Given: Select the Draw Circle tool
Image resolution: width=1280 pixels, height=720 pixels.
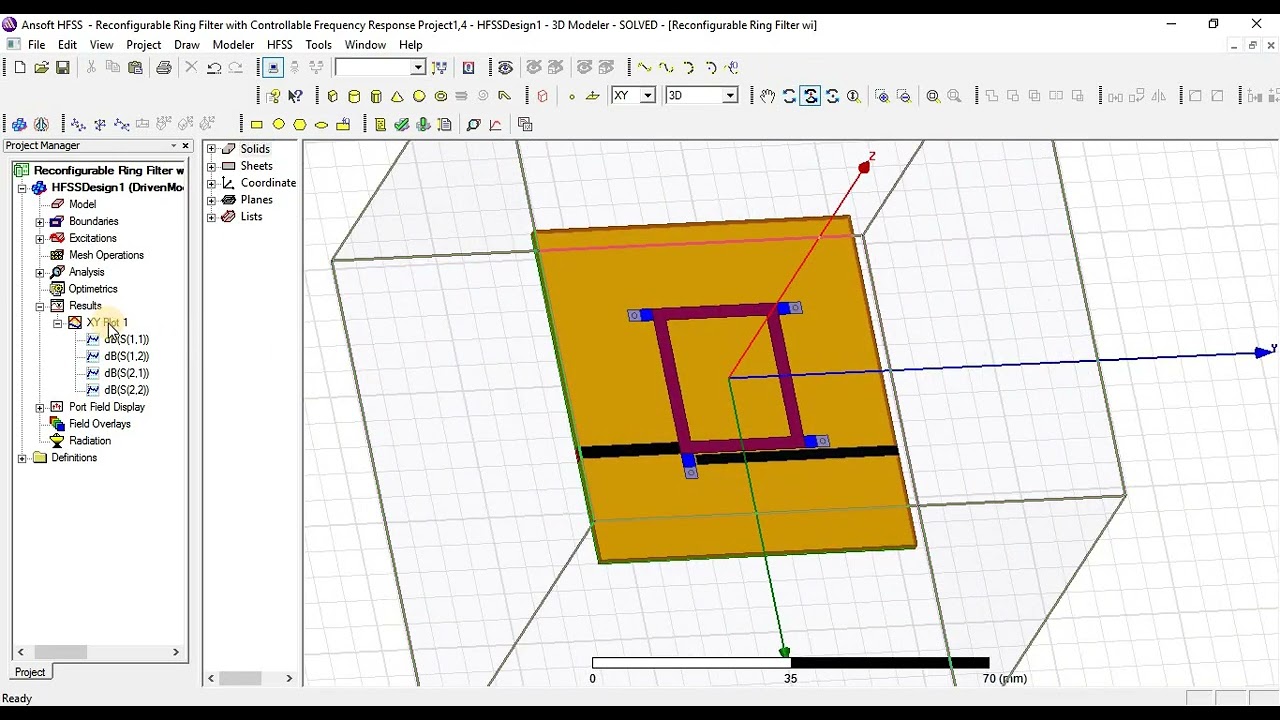Looking at the screenshot, I should (x=278, y=125).
